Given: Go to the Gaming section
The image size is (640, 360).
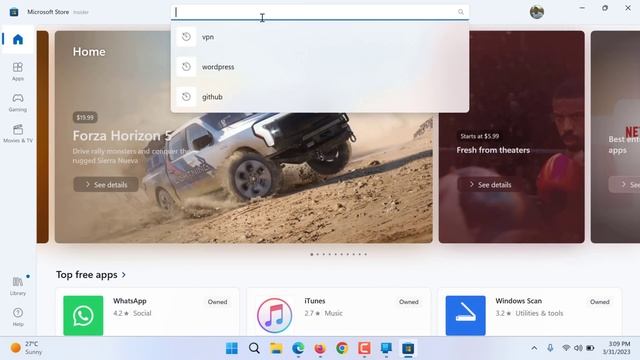Looking at the screenshot, I should (x=18, y=102).
